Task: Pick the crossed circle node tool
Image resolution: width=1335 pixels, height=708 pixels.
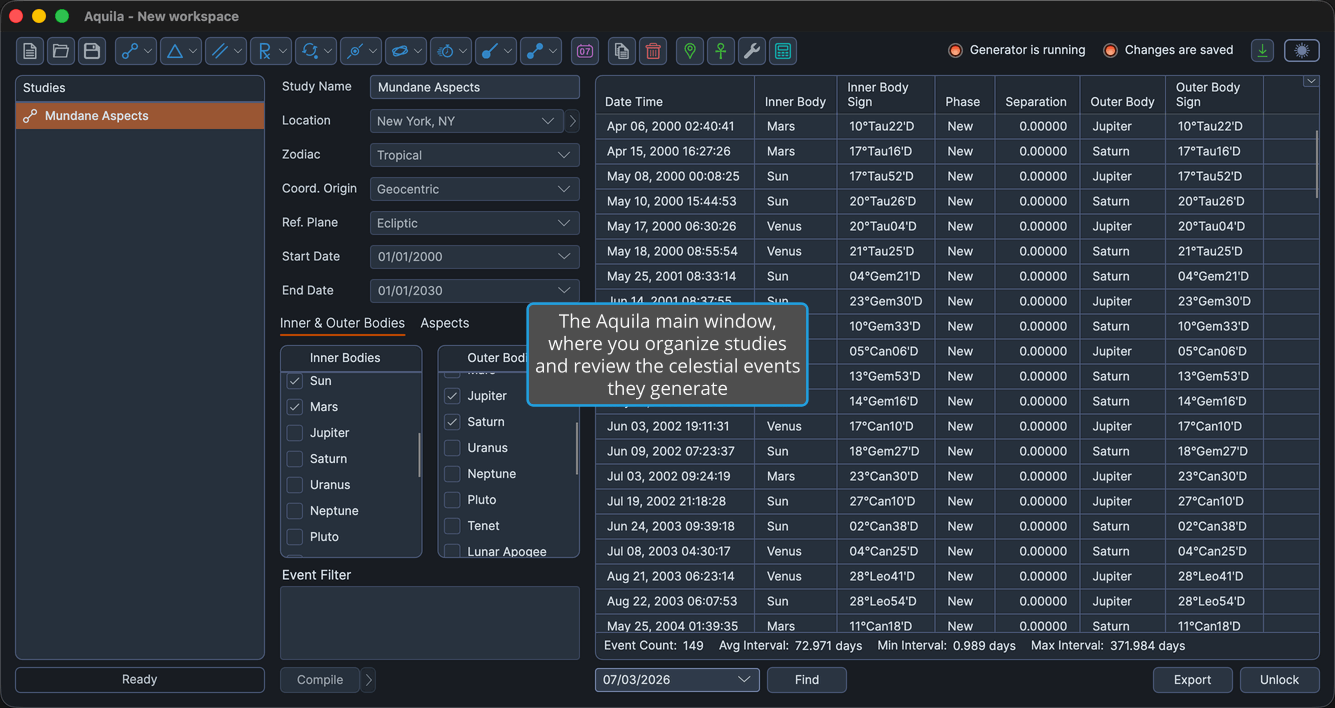Action: (x=361, y=51)
